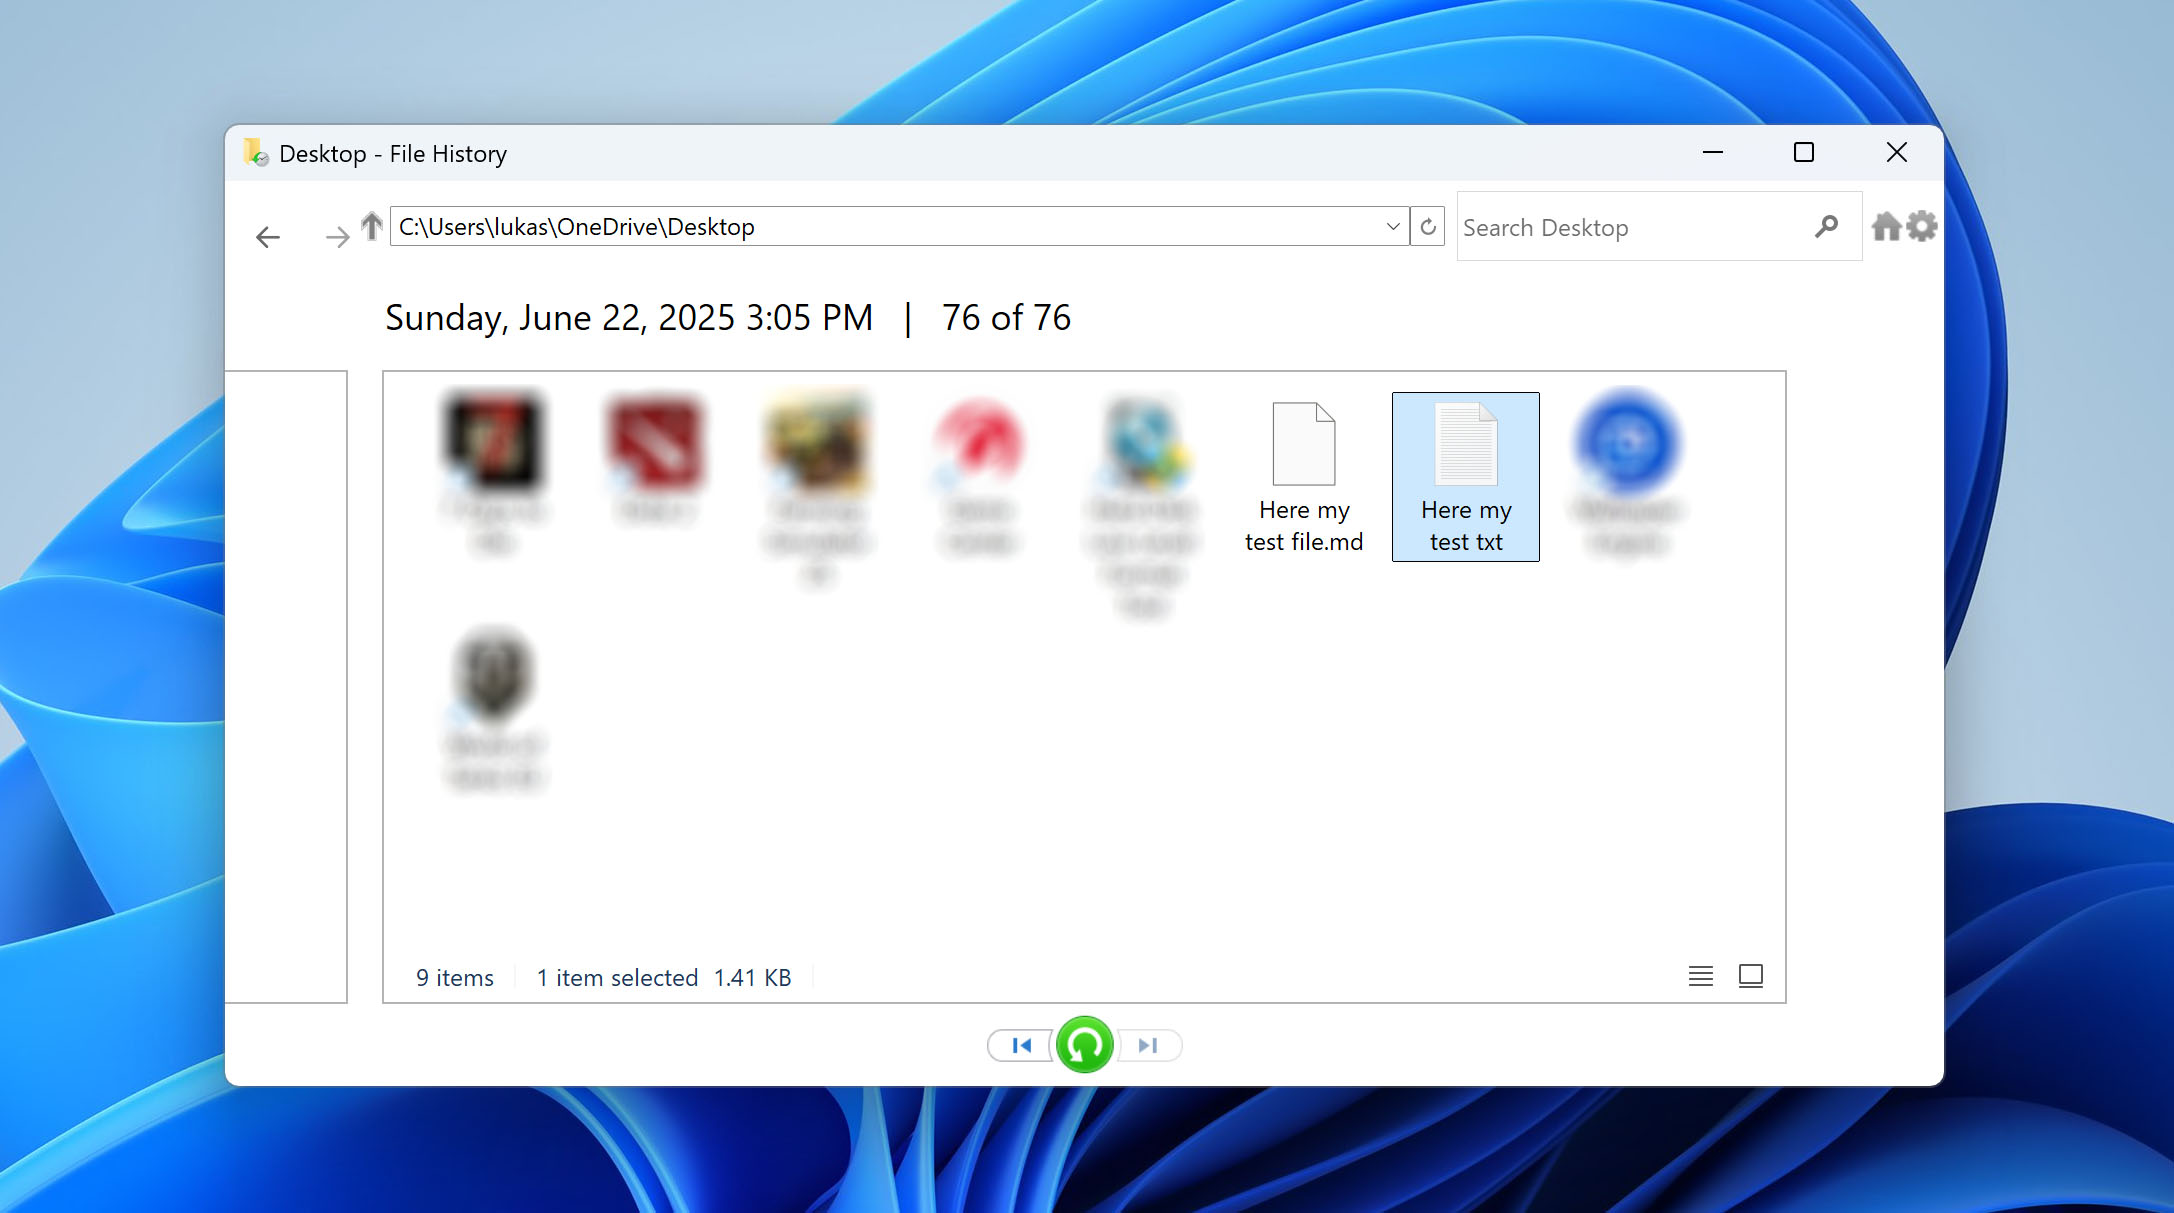Select the red square blurred app icon
2174x1213 pixels.
(x=656, y=458)
